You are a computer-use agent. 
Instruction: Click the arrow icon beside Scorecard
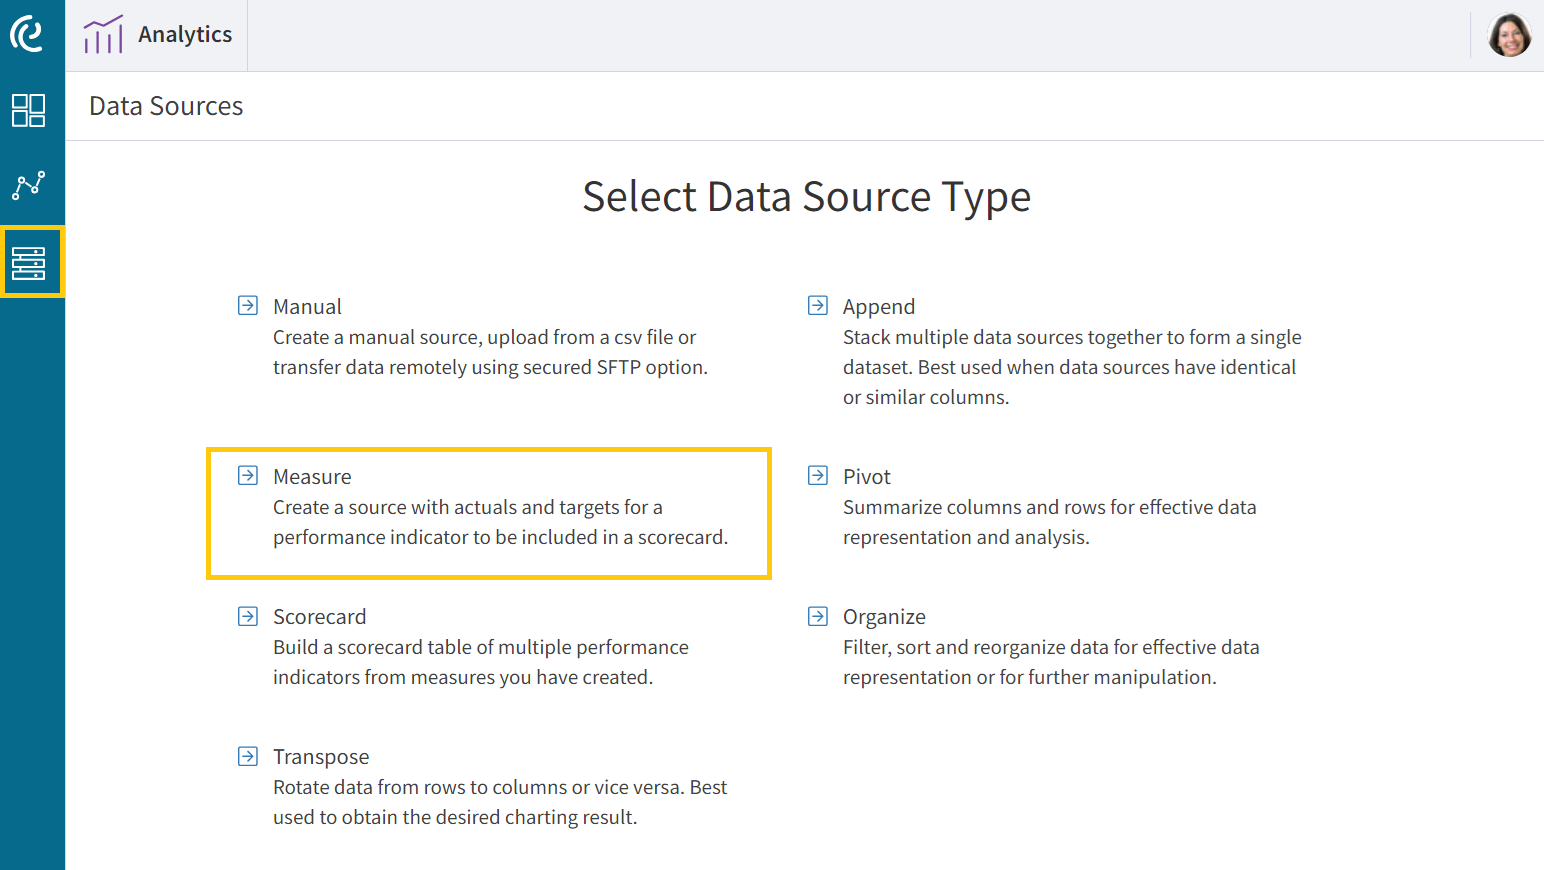[x=247, y=616]
